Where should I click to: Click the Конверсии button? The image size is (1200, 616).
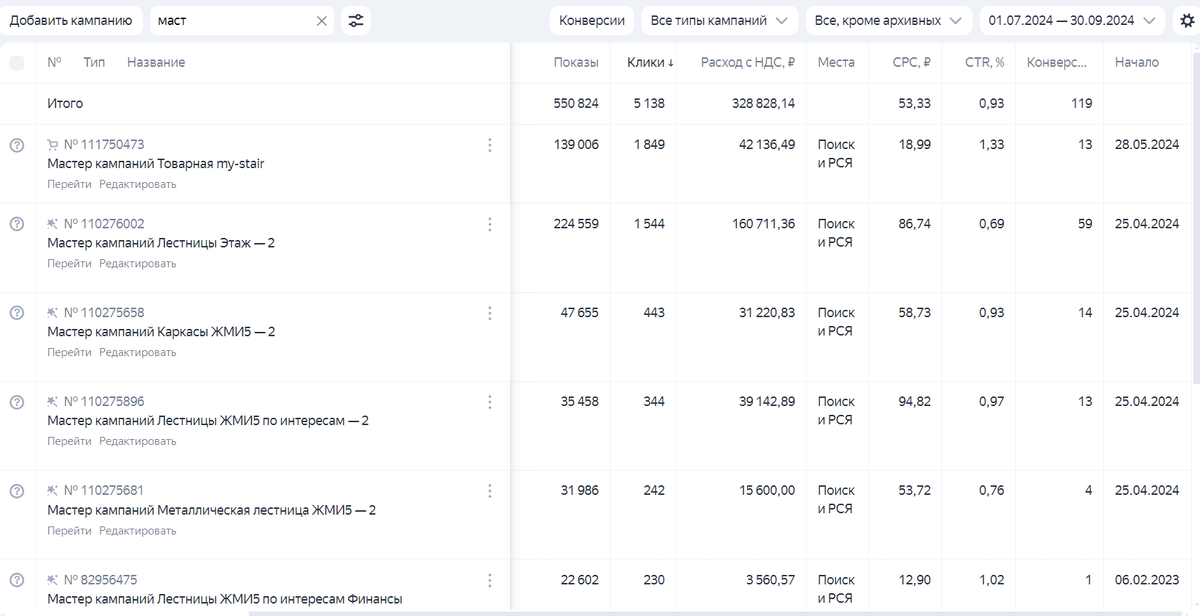[x=592, y=20]
